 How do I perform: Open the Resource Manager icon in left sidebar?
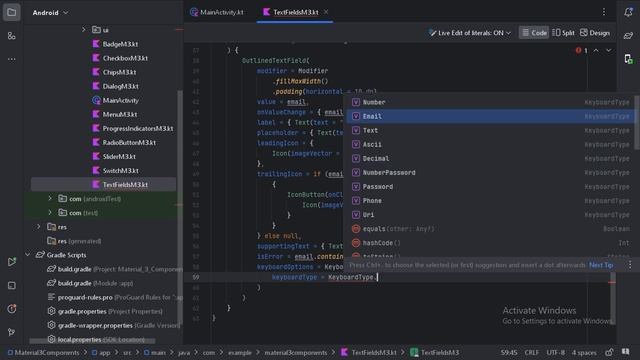coord(11,36)
